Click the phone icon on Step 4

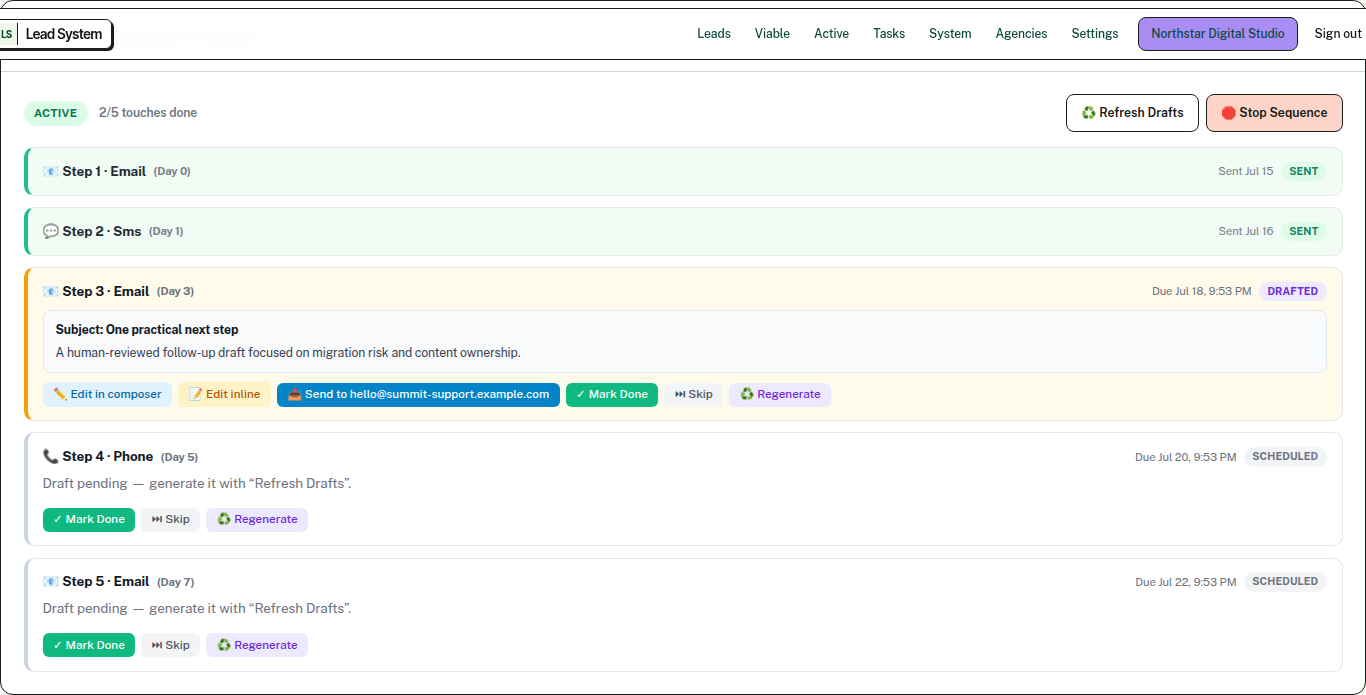click(x=51, y=456)
